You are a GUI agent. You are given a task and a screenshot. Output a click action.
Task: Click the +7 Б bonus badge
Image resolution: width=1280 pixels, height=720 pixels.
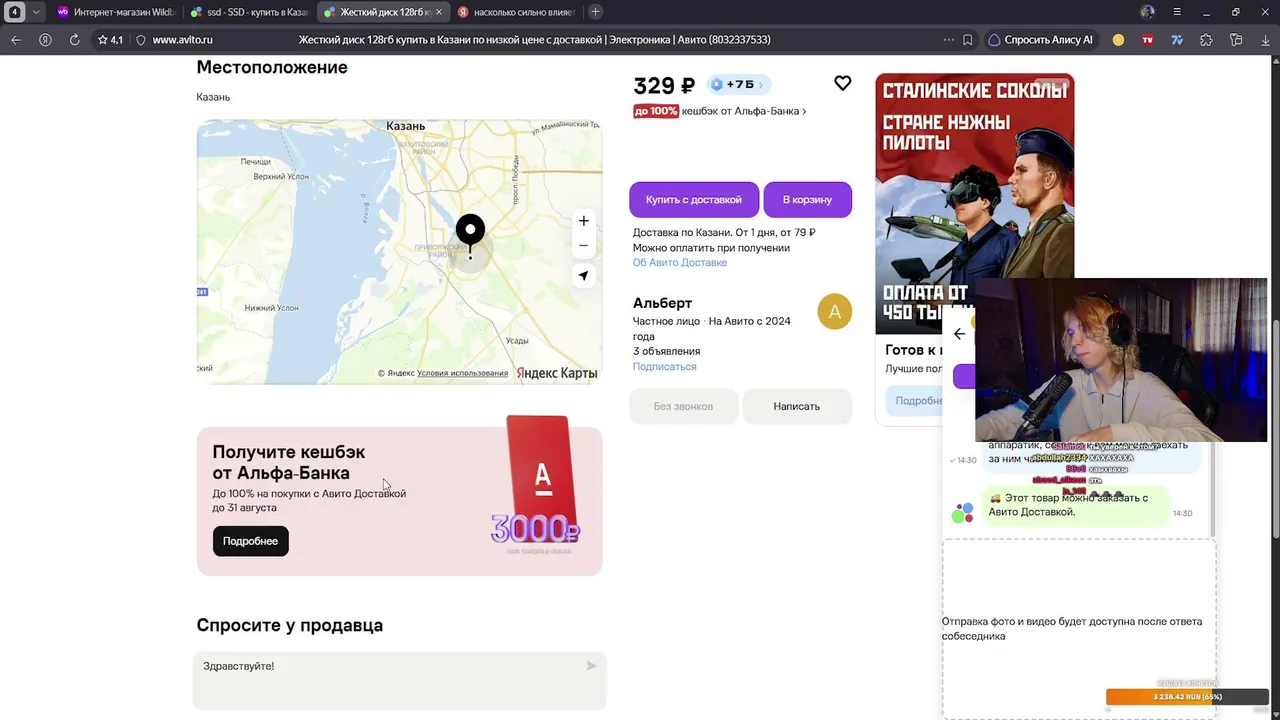pyautogui.click(x=738, y=85)
